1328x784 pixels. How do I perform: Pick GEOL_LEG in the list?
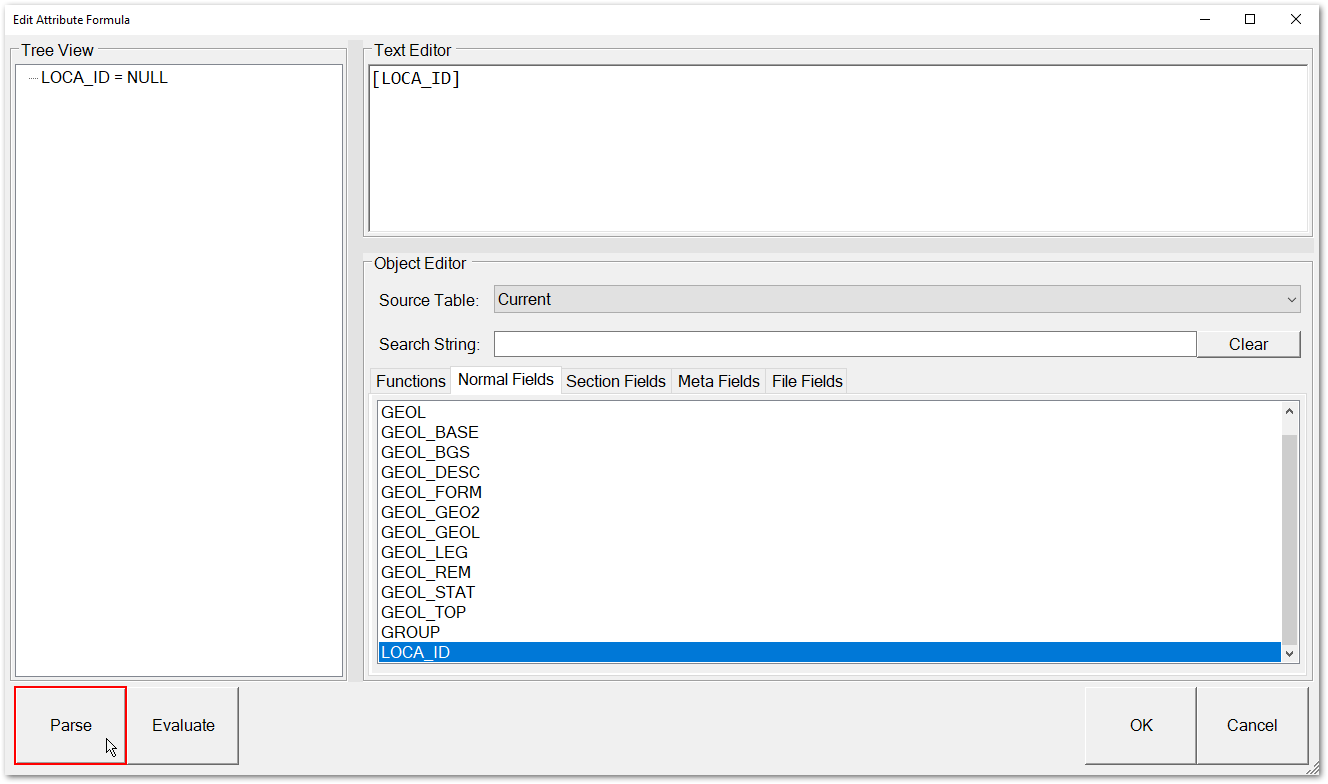[x=829, y=552]
